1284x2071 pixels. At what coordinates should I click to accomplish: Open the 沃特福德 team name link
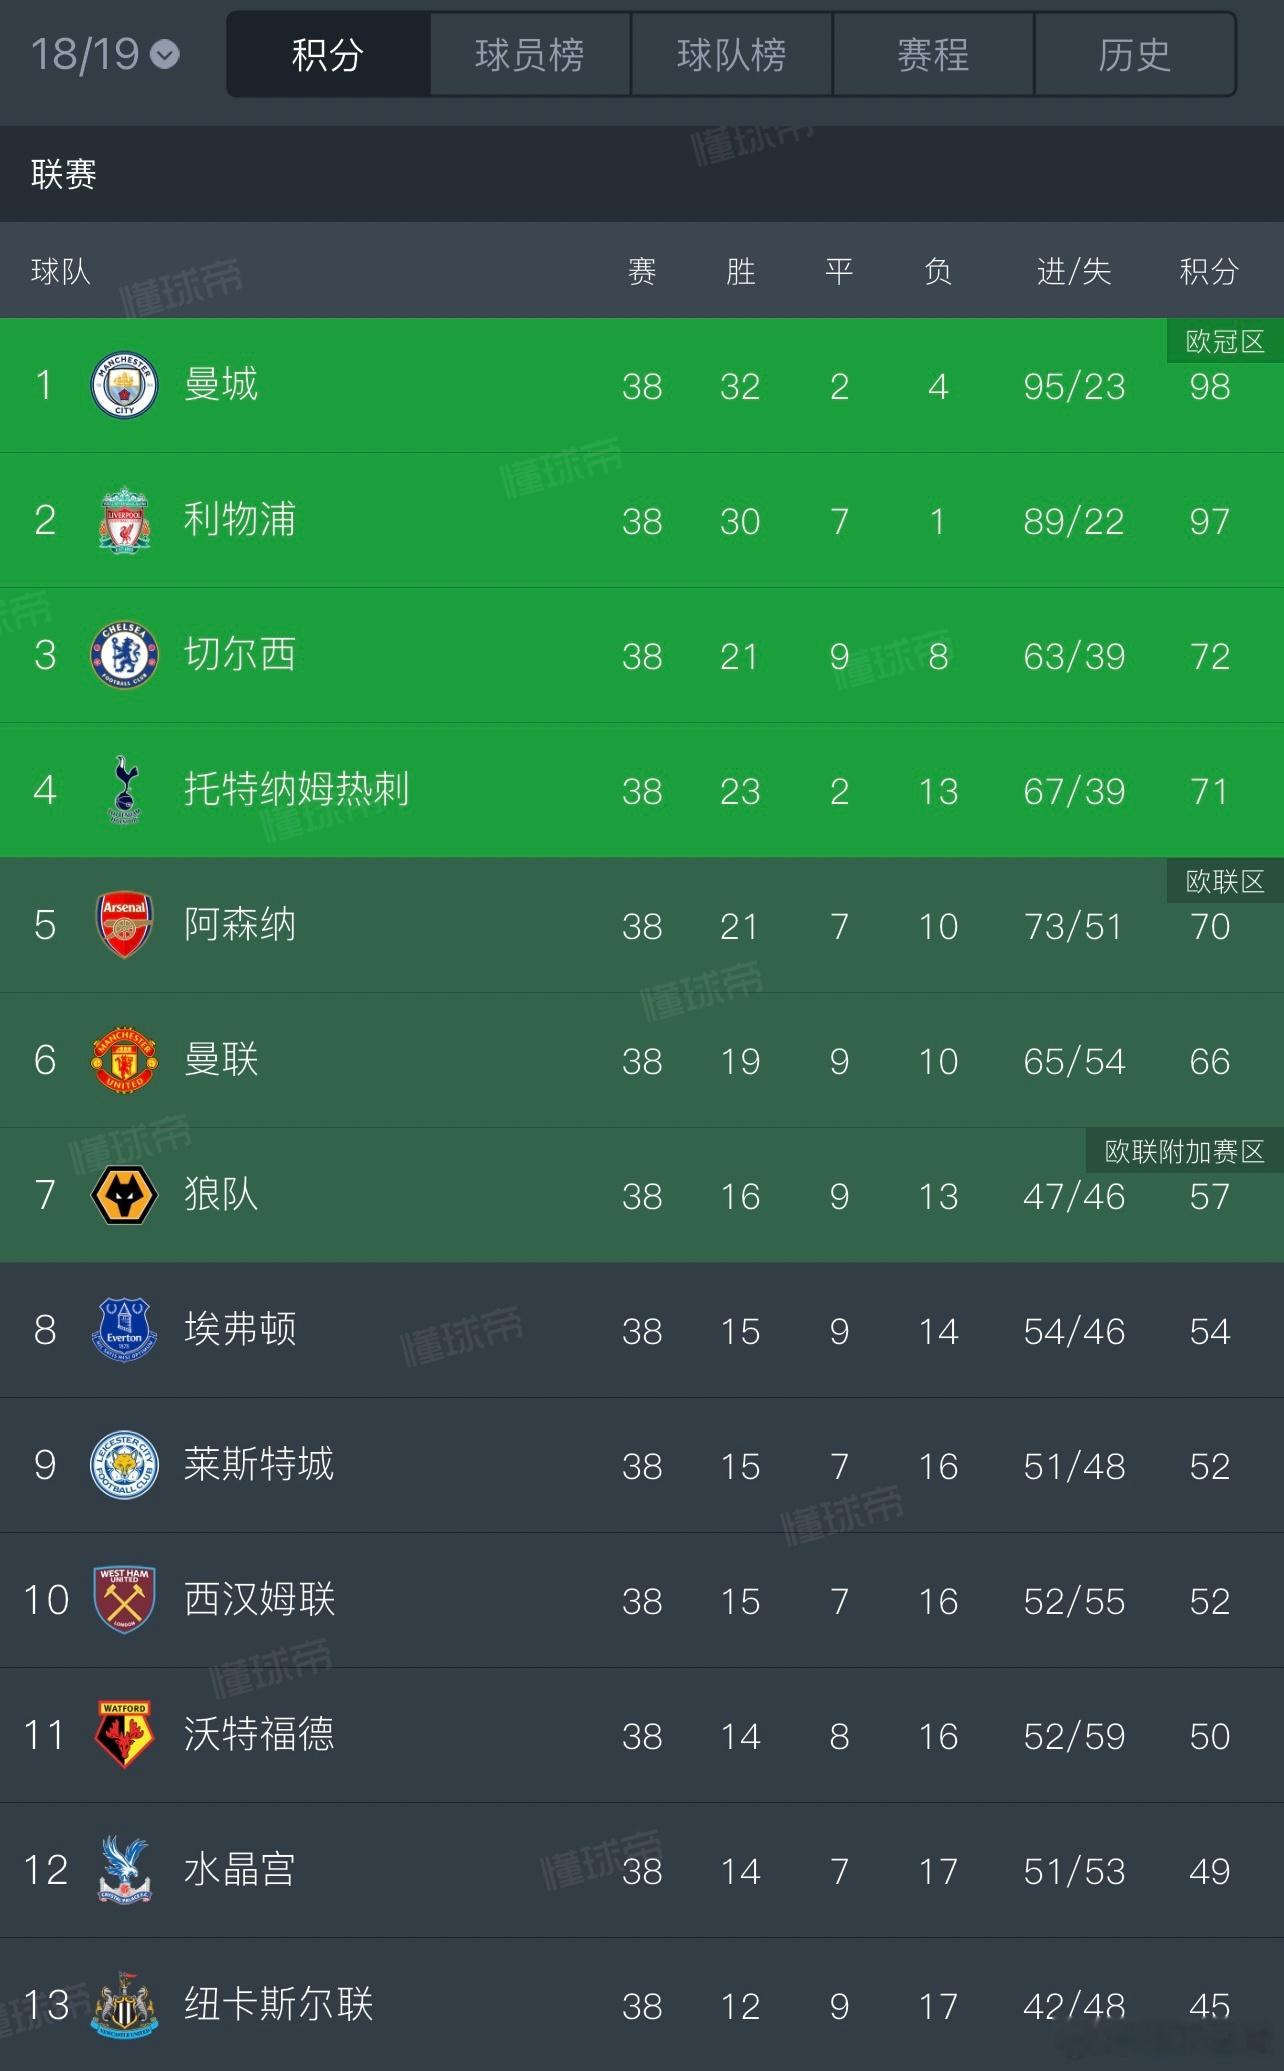259,1734
